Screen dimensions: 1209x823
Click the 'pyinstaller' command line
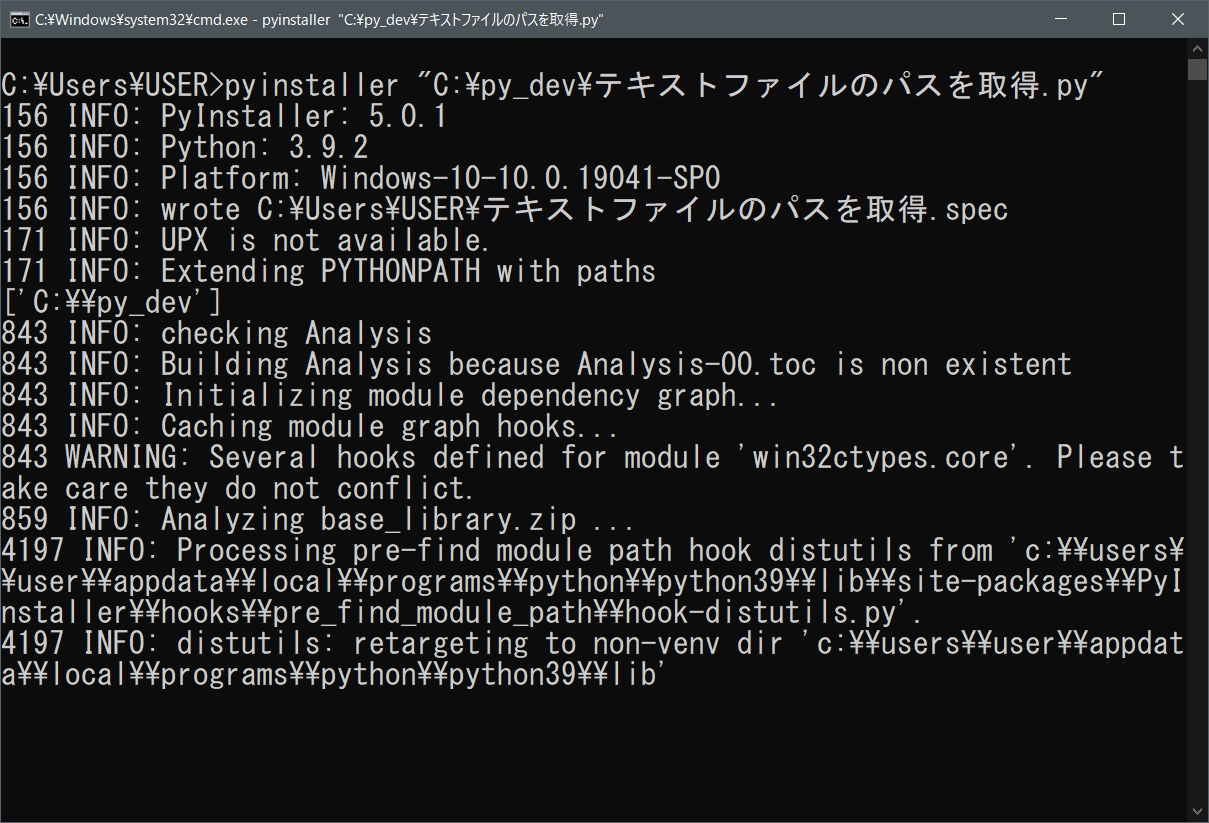(551, 86)
